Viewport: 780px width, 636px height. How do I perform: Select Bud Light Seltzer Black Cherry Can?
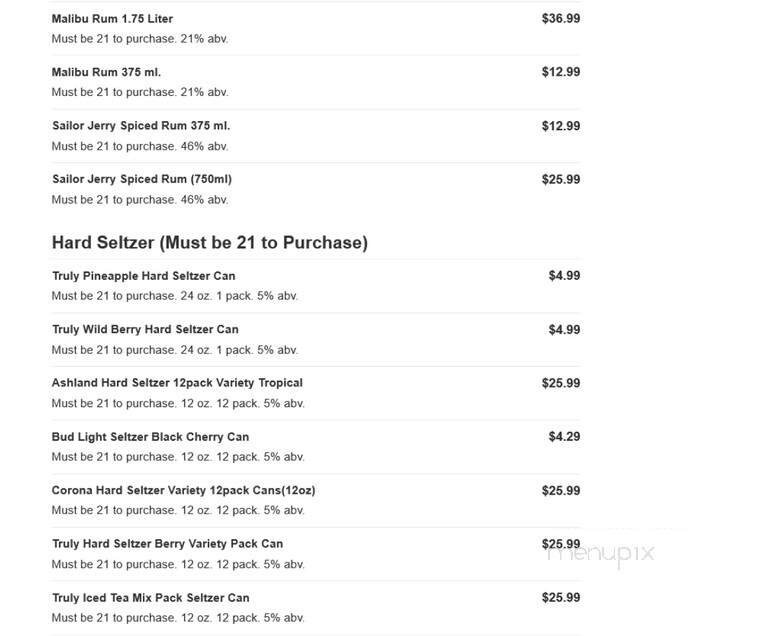[x=150, y=437]
